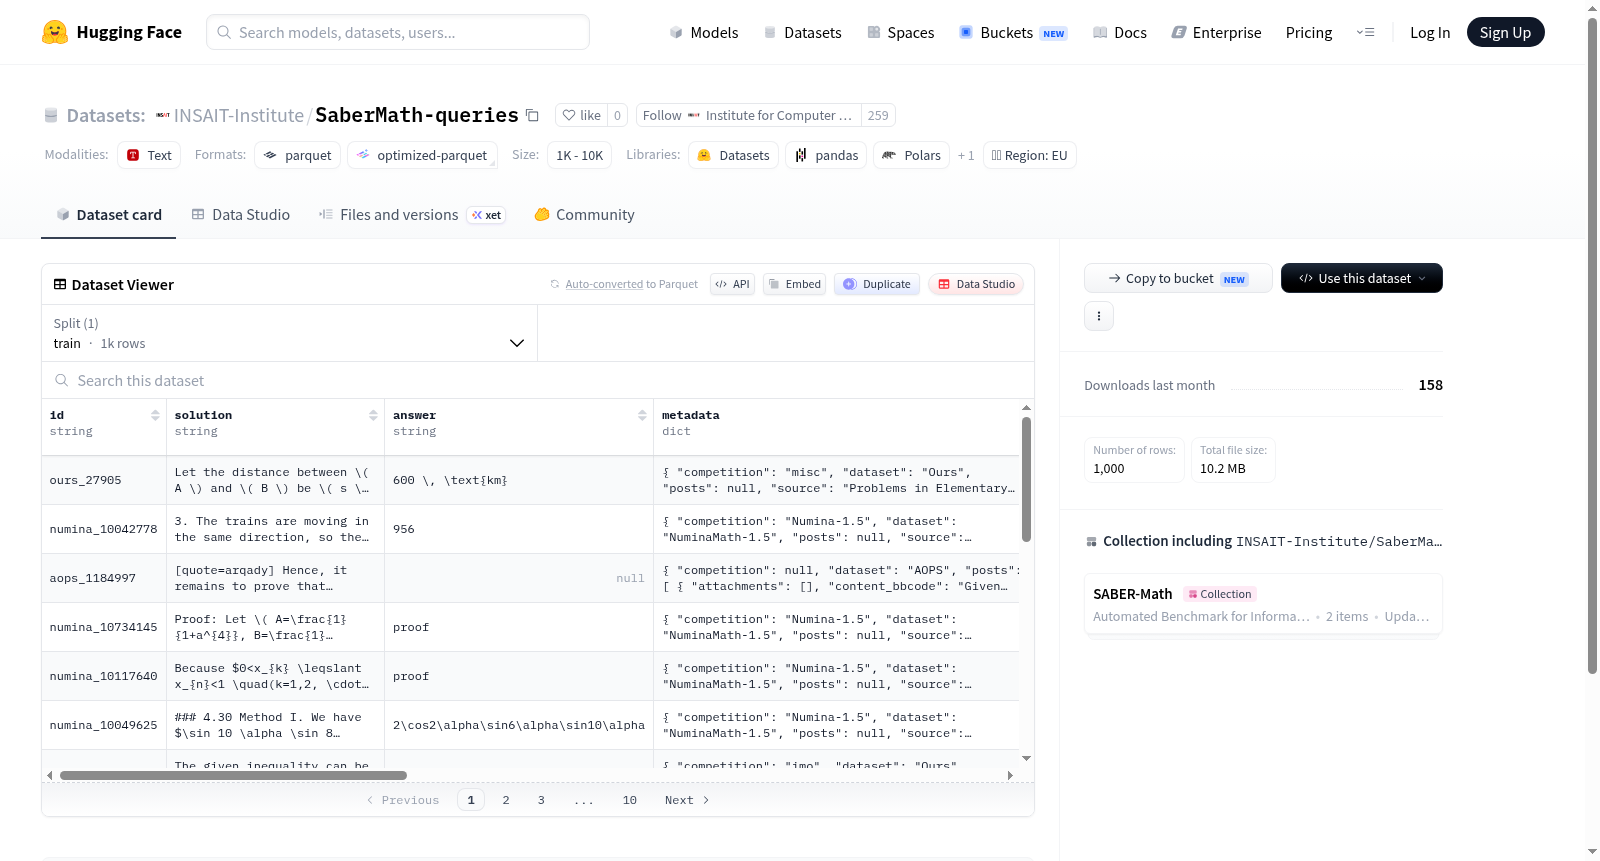The height and width of the screenshot is (861, 1600).
Task: Switch to the Data Studio tab
Action: pyautogui.click(x=241, y=214)
